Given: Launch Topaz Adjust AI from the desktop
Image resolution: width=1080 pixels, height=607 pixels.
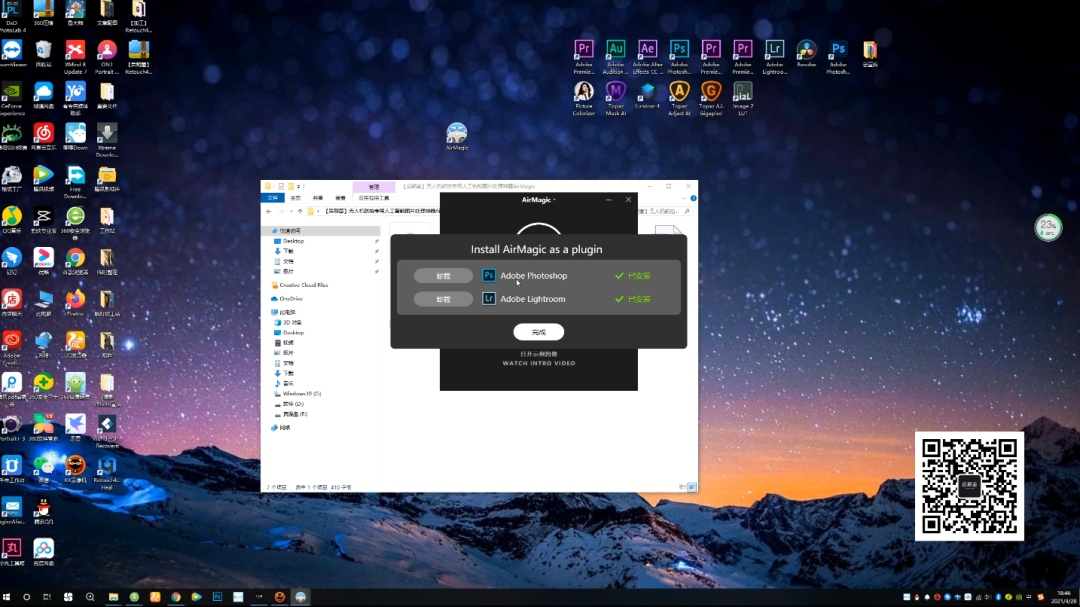Looking at the screenshot, I should (679, 99).
